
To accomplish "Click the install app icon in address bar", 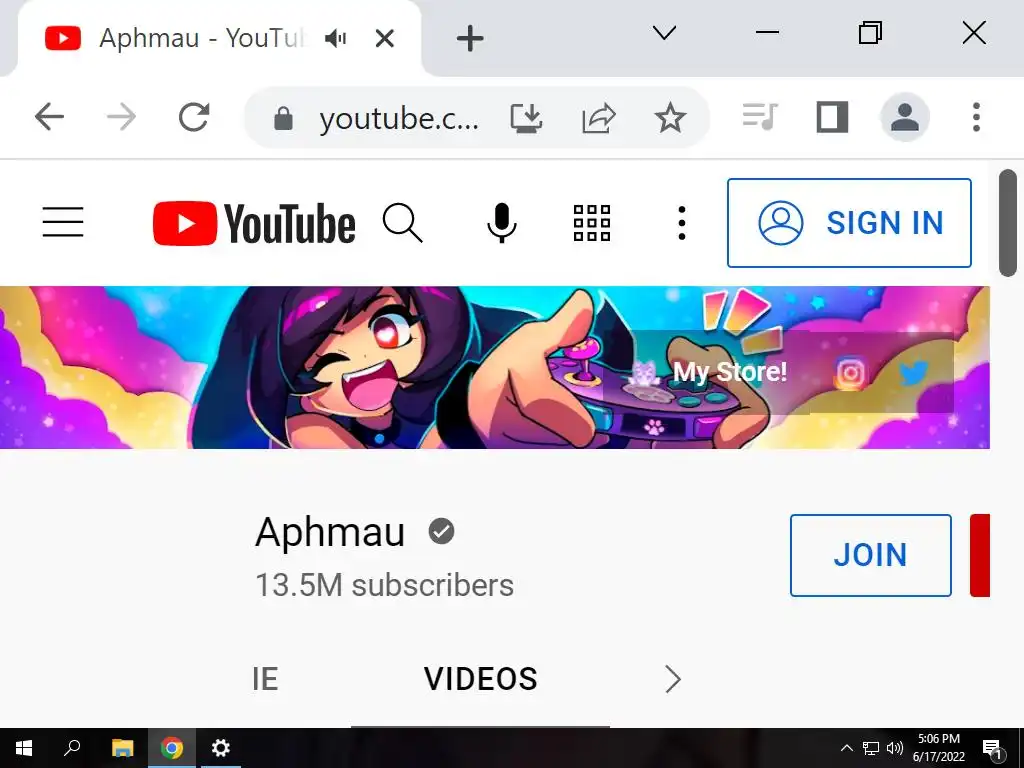I will point(526,118).
